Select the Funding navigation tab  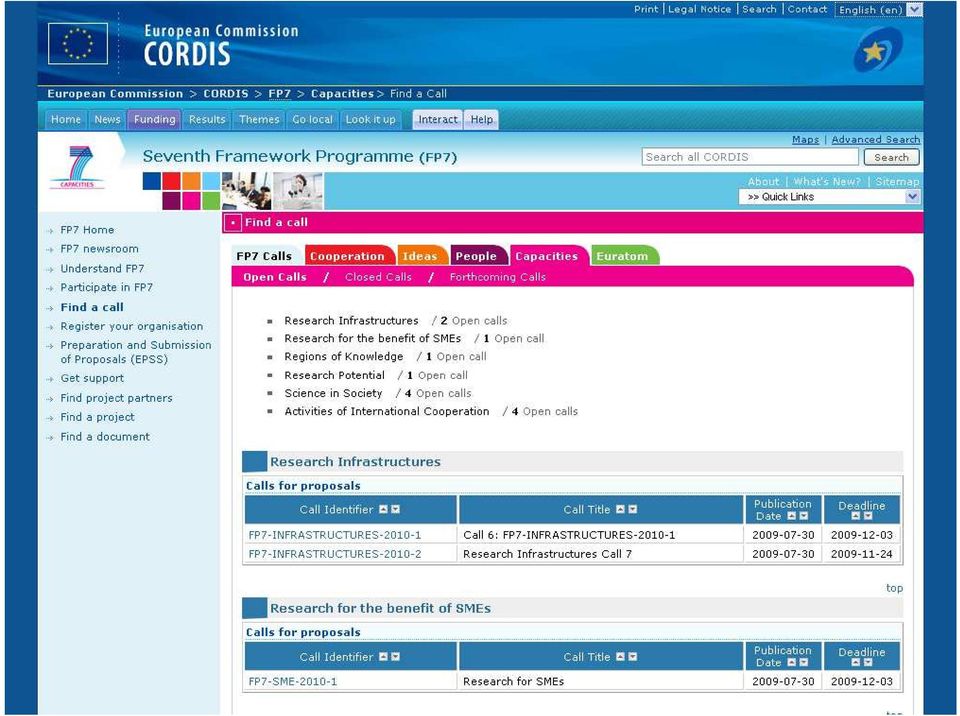tap(154, 119)
